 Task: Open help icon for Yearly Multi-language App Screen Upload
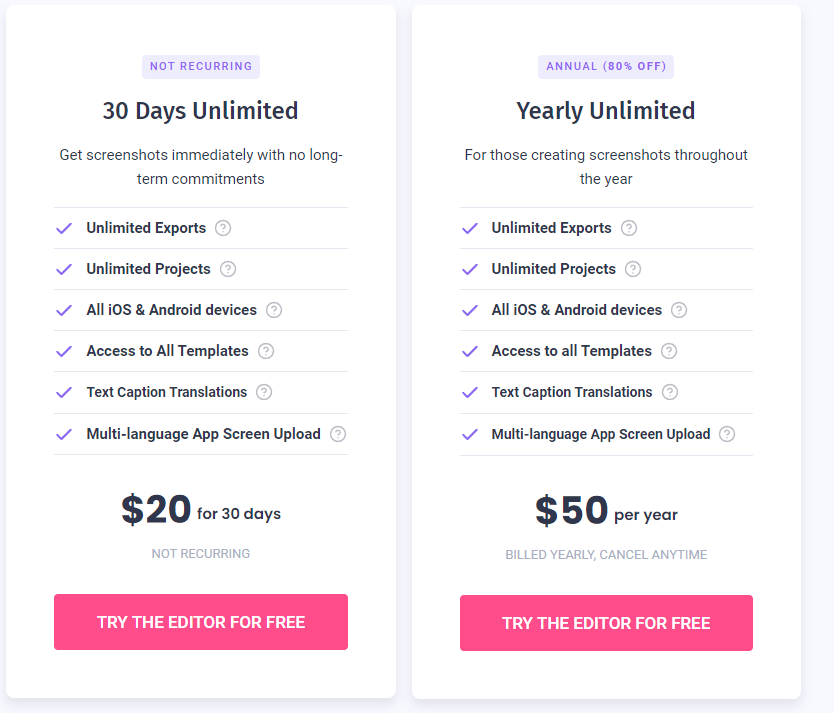[727, 434]
